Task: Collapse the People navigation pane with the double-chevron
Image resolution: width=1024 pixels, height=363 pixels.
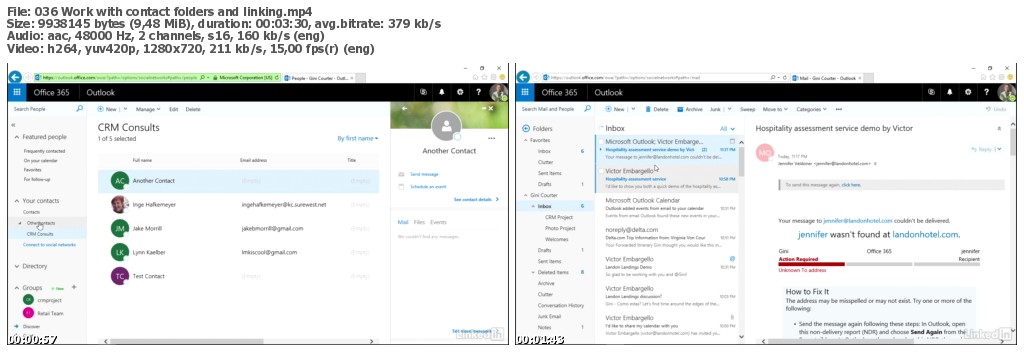Action: pyautogui.click(x=14, y=124)
